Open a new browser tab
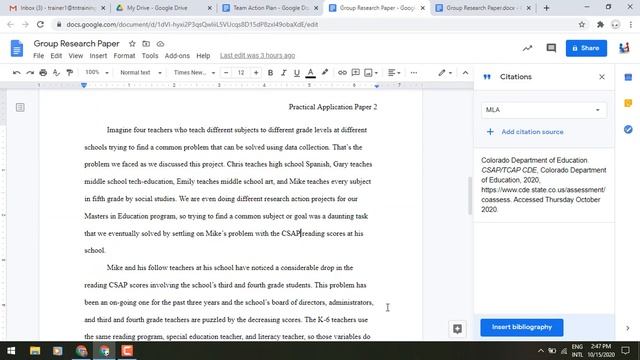The height and width of the screenshot is (360, 640). pos(546,8)
